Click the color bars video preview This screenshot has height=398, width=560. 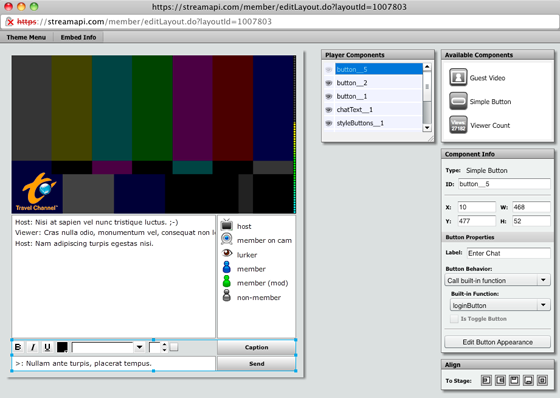(152, 134)
